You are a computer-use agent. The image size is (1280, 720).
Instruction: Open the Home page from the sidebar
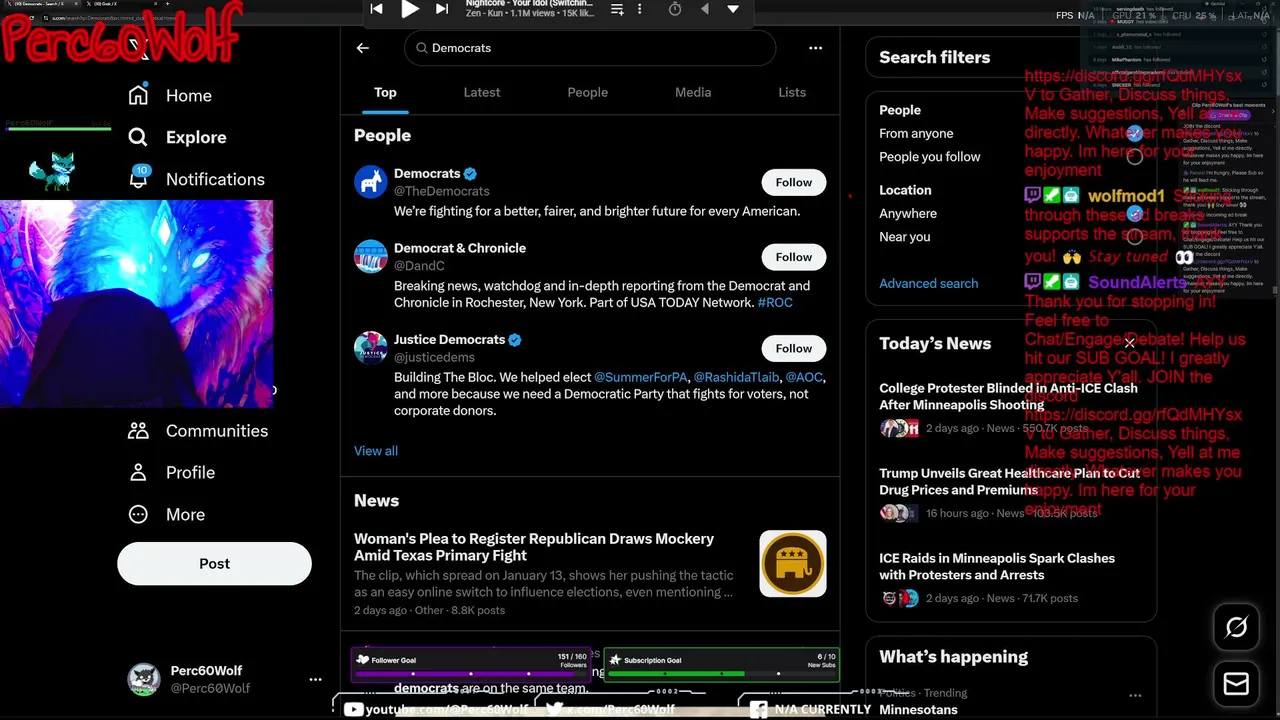pyautogui.click(x=170, y=95)
